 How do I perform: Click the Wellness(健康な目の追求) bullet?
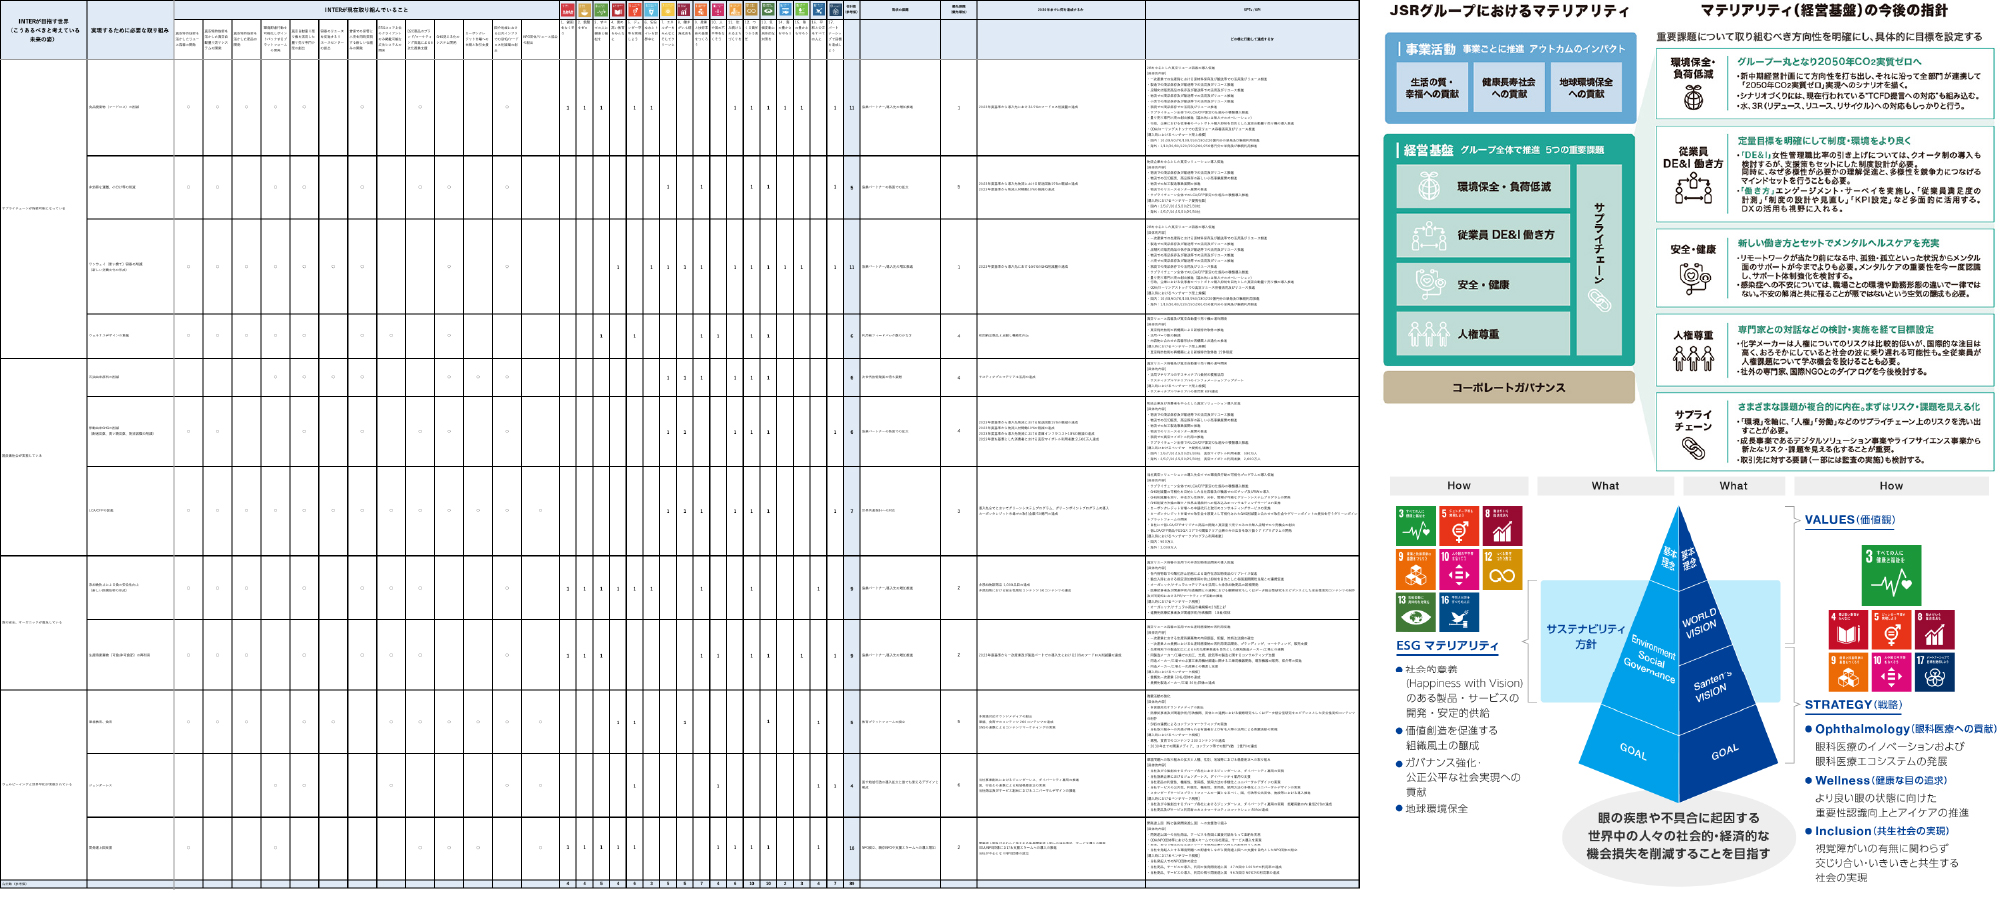coord(1875,781)
